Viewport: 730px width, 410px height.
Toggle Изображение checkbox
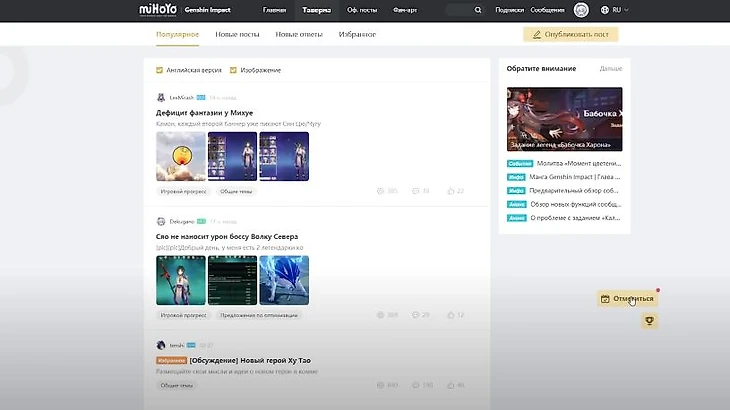pos(233,70)
